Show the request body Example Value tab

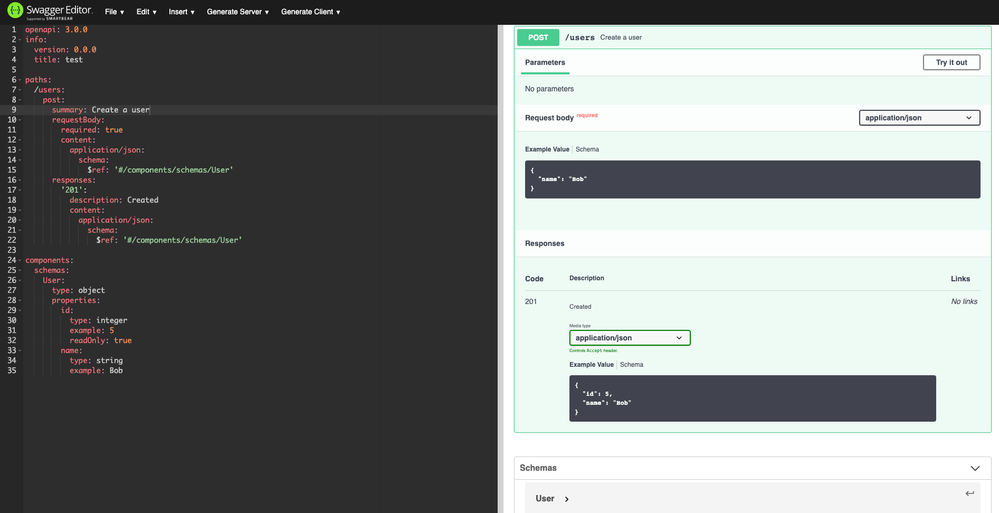point(547,149)
